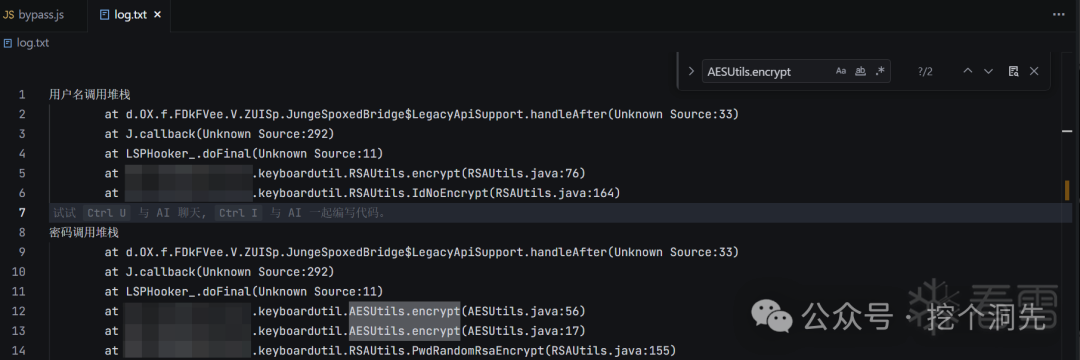Screen dimensions: 1080x360
Task: Expand the replace field in find widget
Action: tap(691, 71)
